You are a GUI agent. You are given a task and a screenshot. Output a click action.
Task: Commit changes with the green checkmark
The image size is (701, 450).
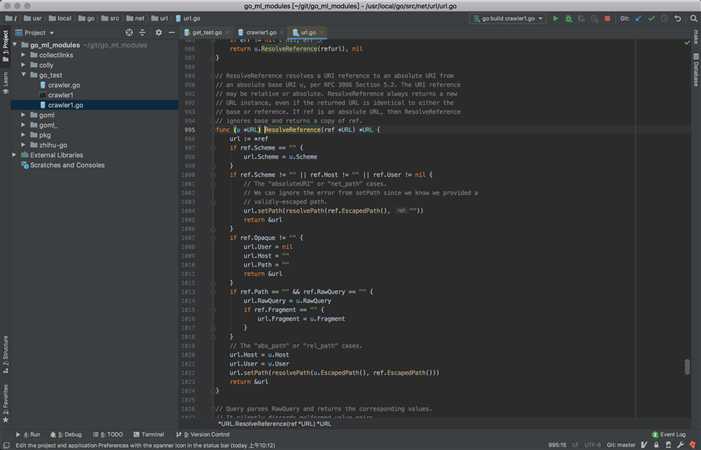point(651,19)
